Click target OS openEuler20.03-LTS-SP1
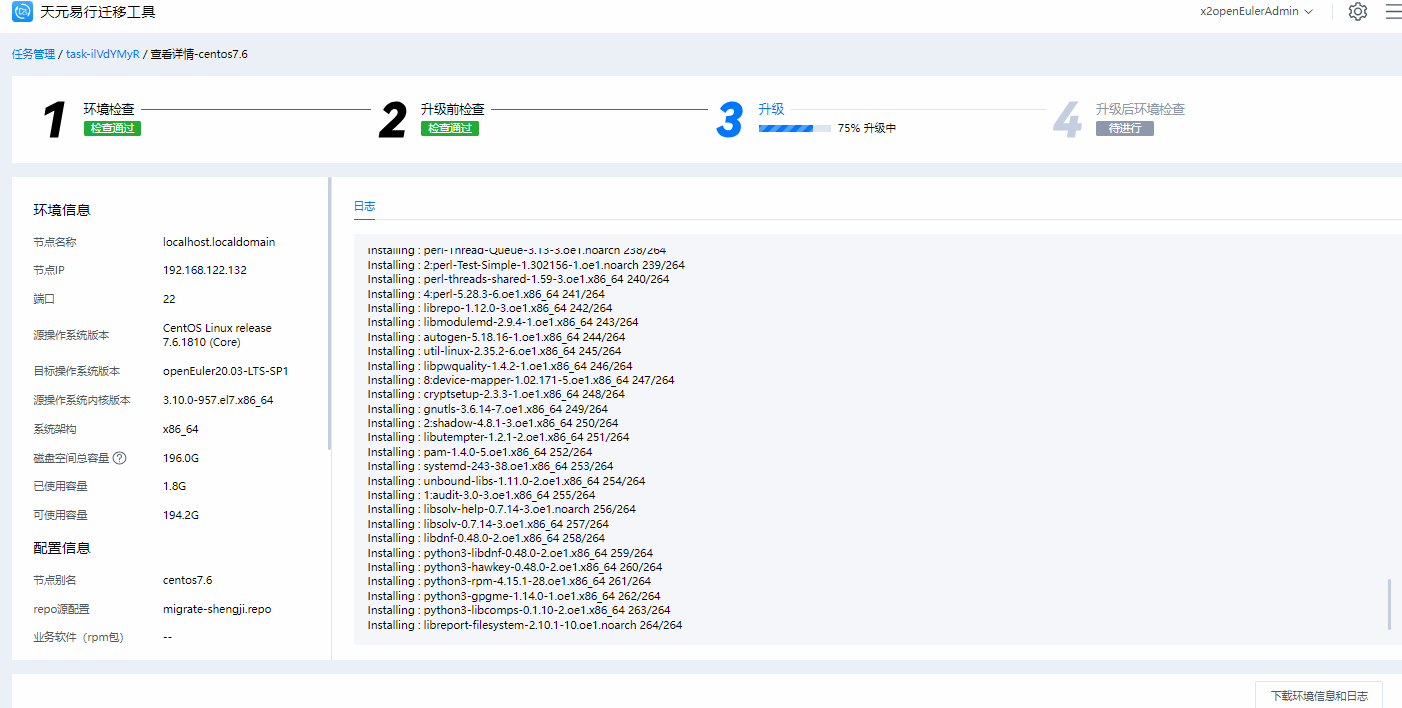1402x708 pixels. coord(225,371)
